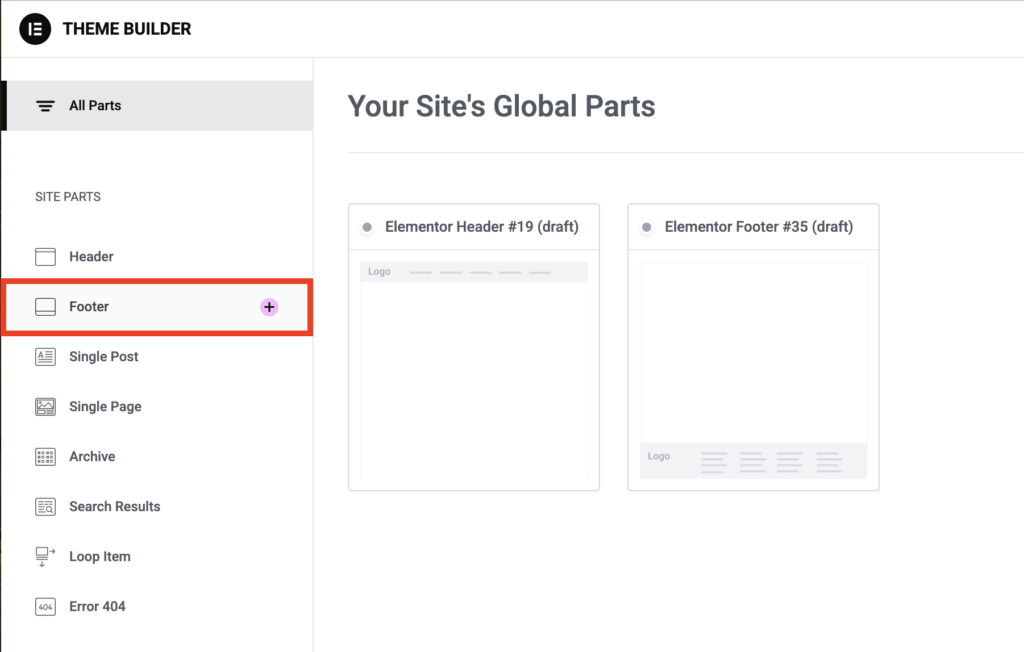Click the Search Results icon

coord(45,506)
